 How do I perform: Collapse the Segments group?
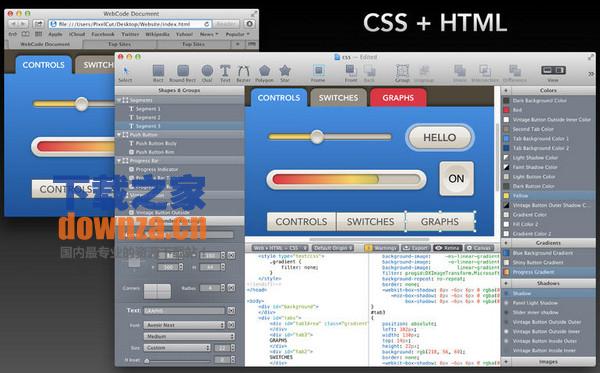click(119, 100)
